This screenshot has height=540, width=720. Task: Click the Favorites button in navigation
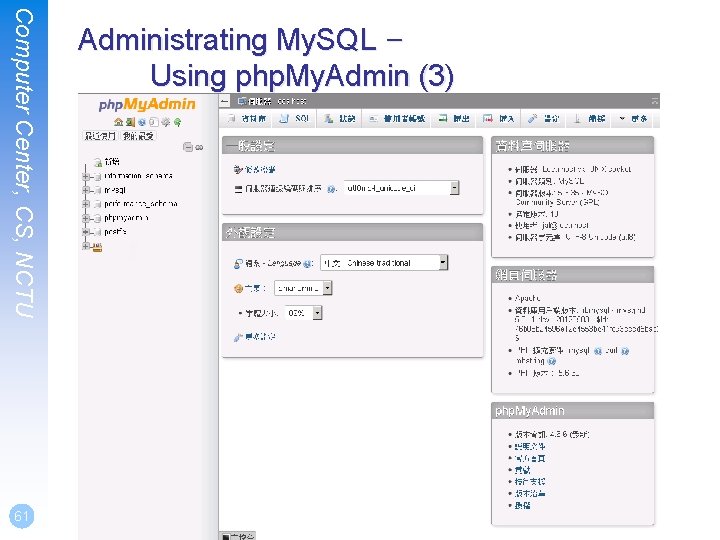pos(138,136)
